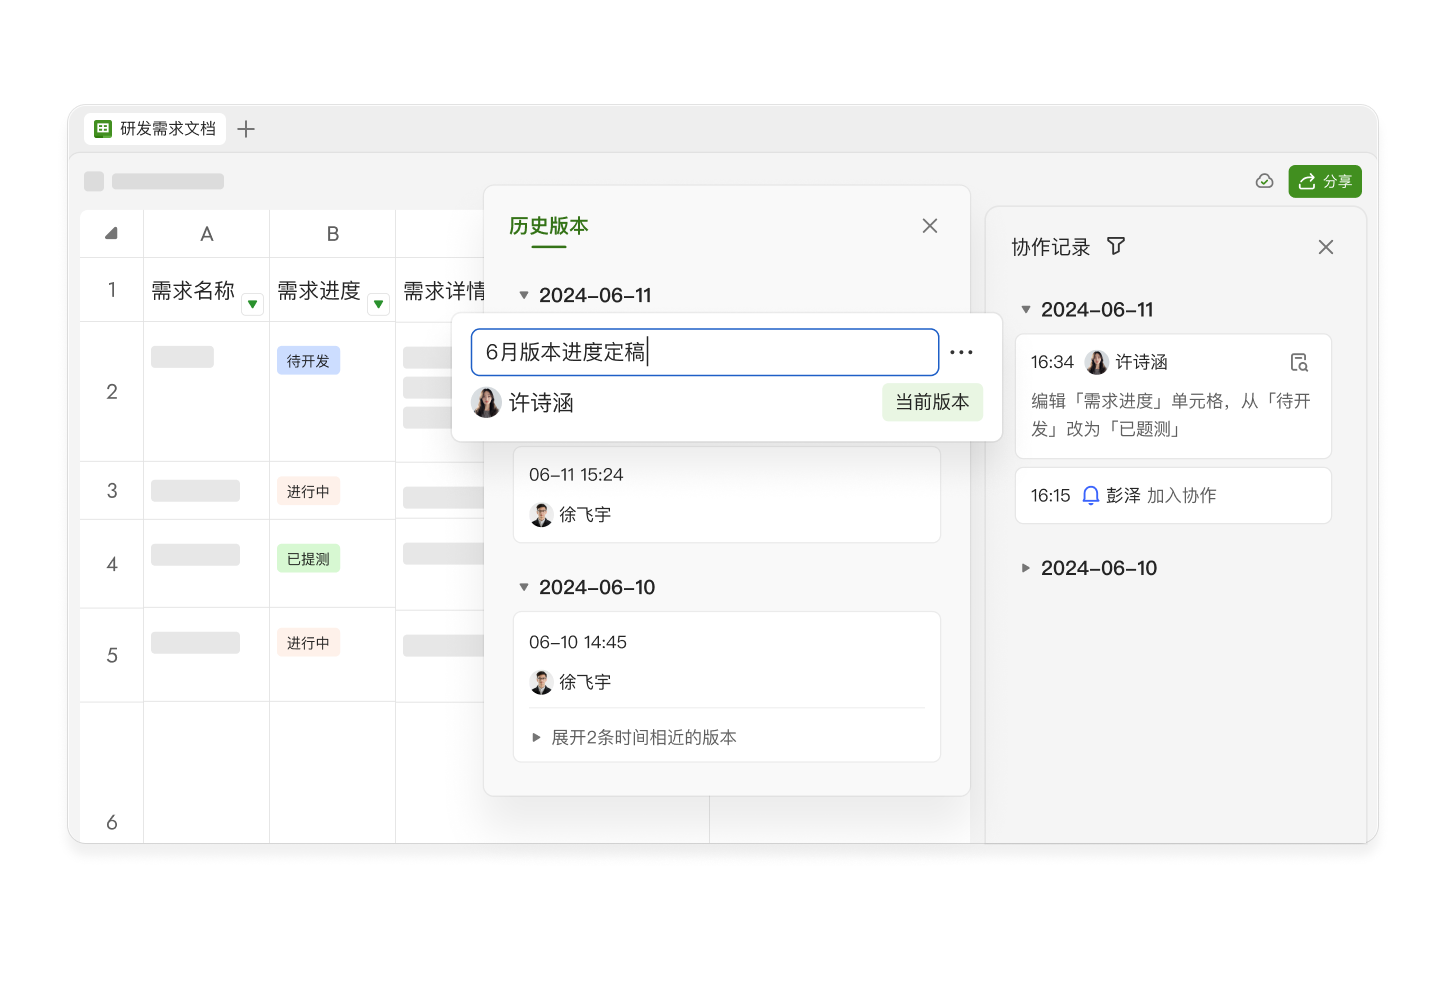Expand the 2024-06-10 group in 协作记录
The width and height of the screenshot is (1446, 1005).
point(1025,568)
